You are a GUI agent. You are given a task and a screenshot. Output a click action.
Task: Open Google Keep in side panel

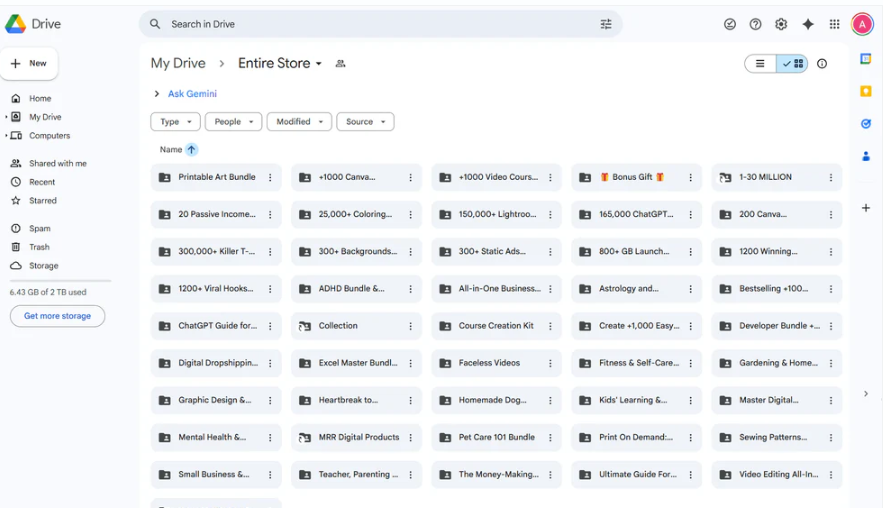pyautogui.click(x=866, y=91)
